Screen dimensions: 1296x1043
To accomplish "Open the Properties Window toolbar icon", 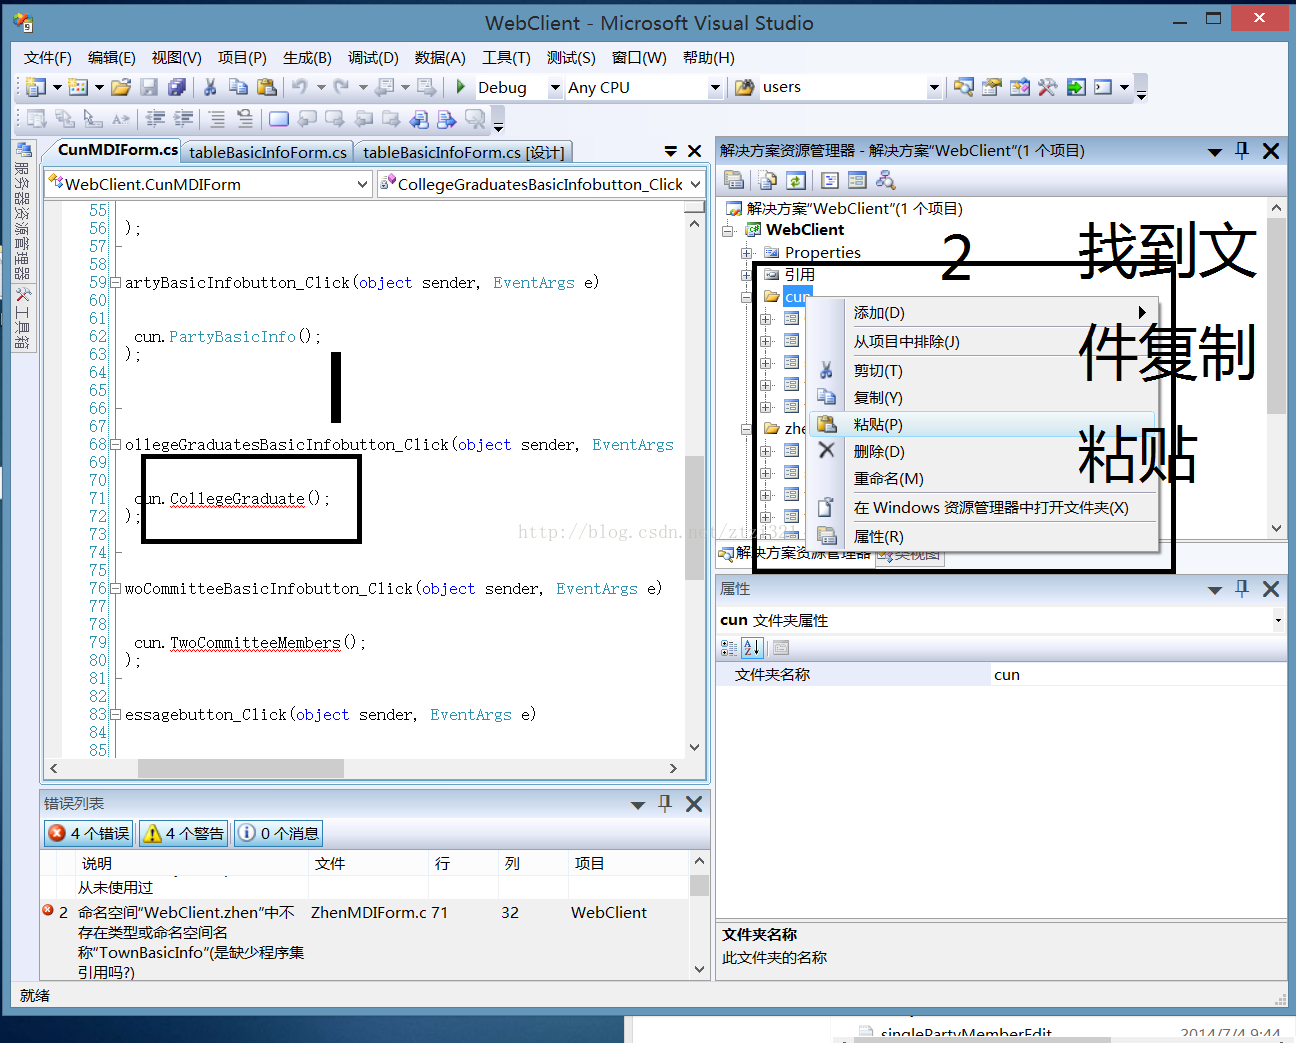I will tap(991, 87).
